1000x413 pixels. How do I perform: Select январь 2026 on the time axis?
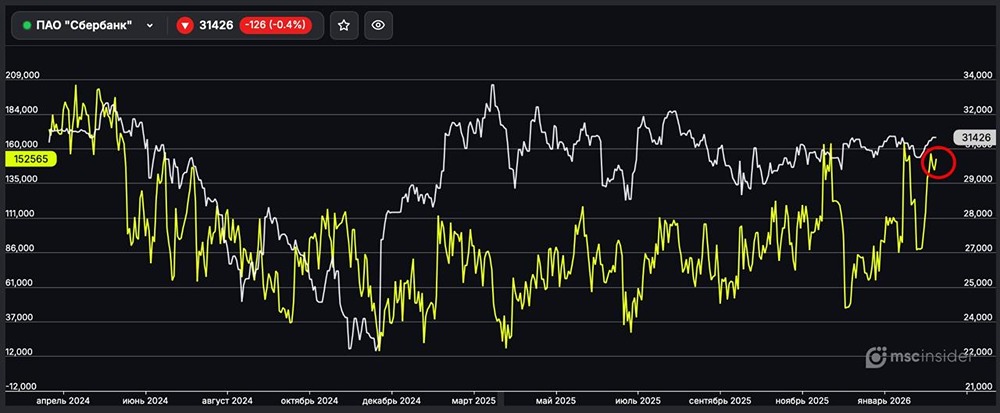pyautogui.click(x=884, y=401)
